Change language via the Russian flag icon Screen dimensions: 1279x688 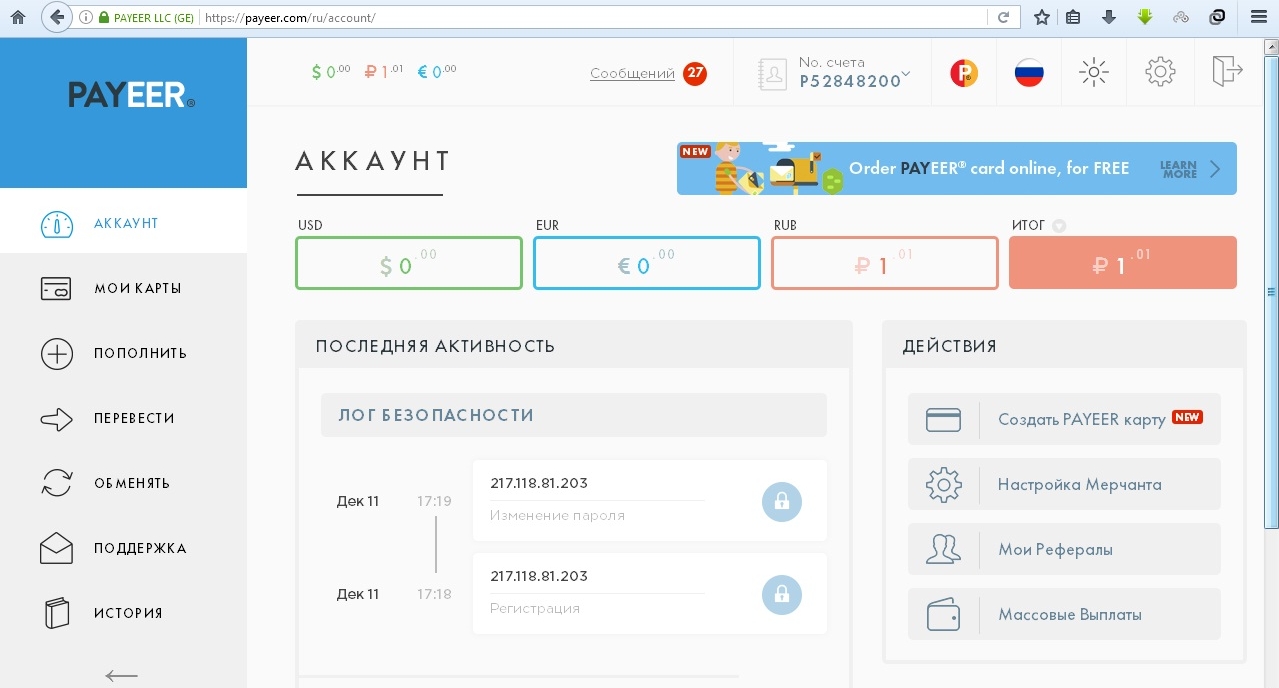point(1029,72)
